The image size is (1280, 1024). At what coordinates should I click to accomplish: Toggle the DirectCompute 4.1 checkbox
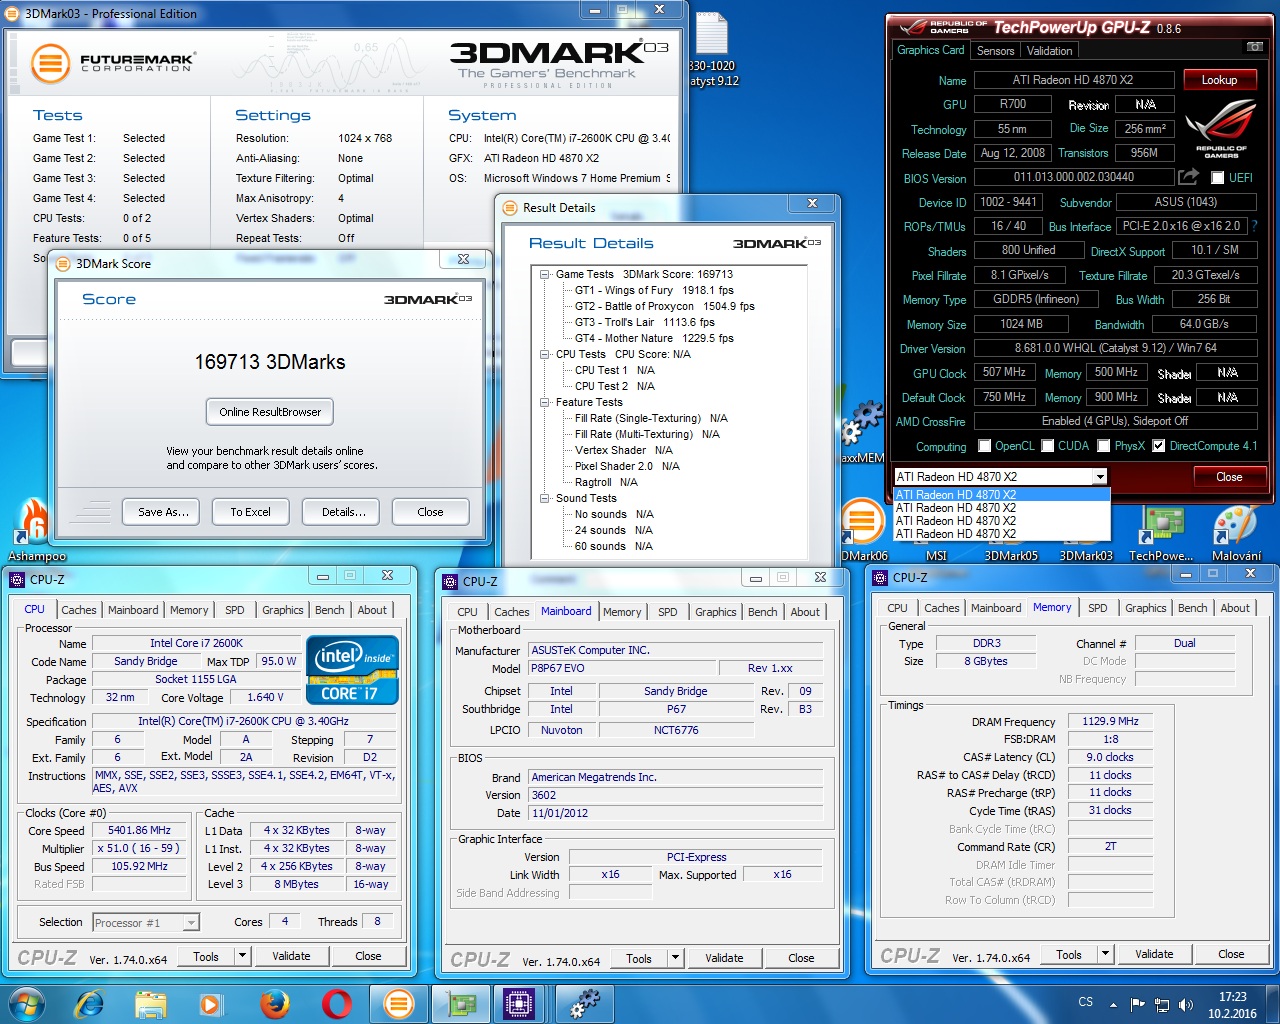tap(1158, 446)
